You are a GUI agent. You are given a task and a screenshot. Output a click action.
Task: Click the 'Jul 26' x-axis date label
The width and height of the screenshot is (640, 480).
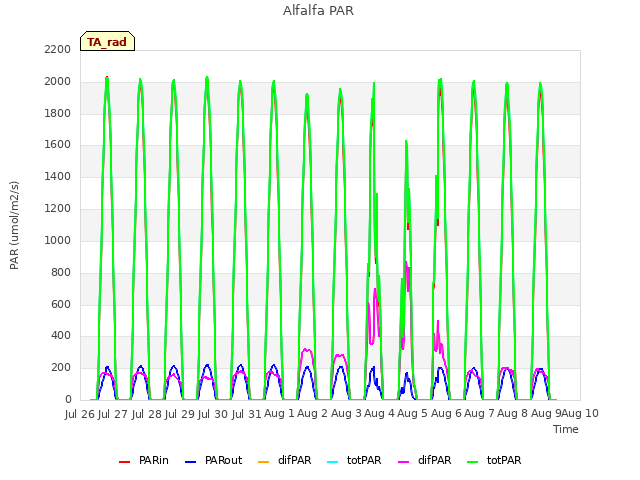[x=80, y=414]
